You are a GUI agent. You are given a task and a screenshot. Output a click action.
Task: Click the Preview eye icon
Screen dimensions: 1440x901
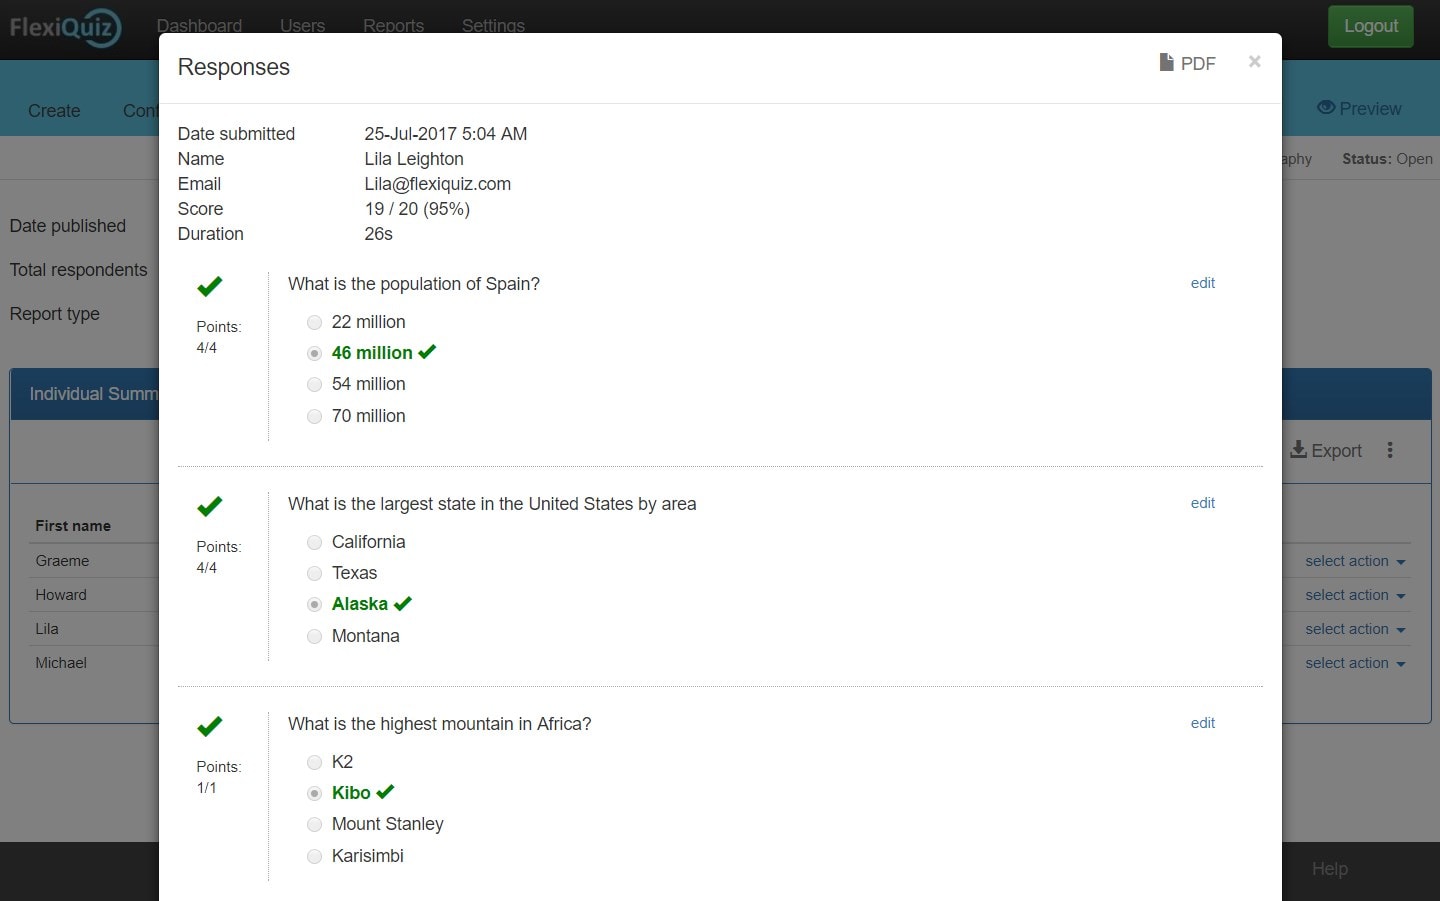point(1326,108)
